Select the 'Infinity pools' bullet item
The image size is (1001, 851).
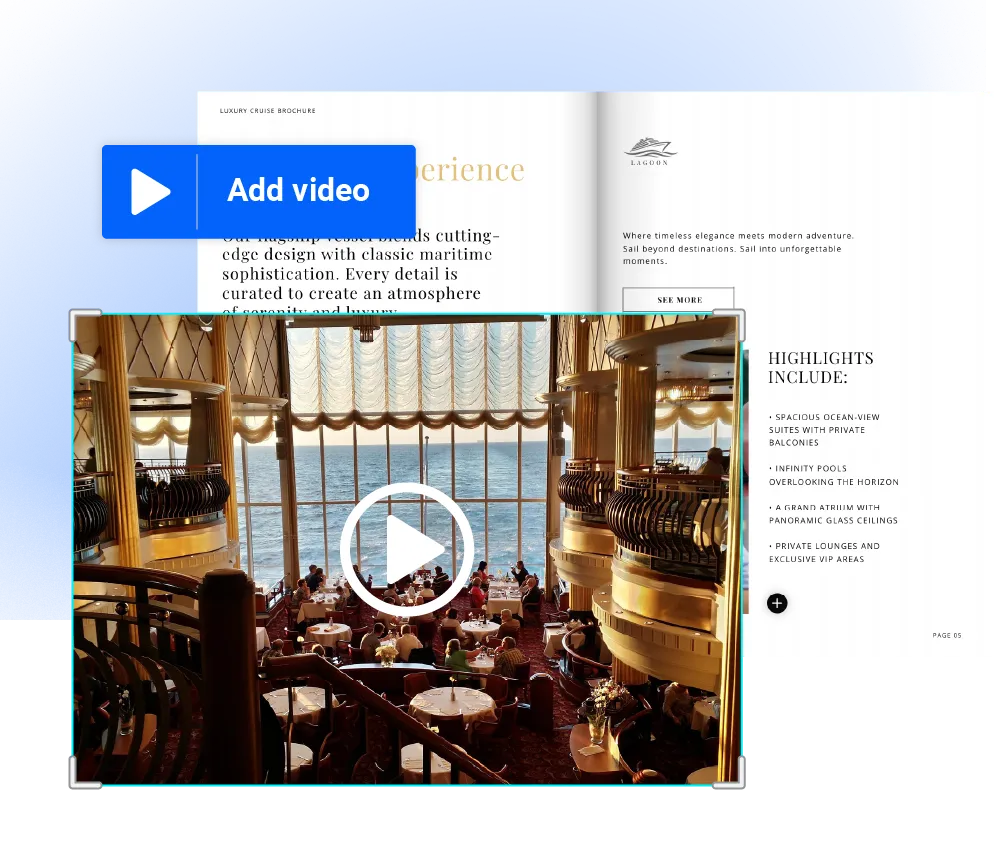[x=833, y=475]
